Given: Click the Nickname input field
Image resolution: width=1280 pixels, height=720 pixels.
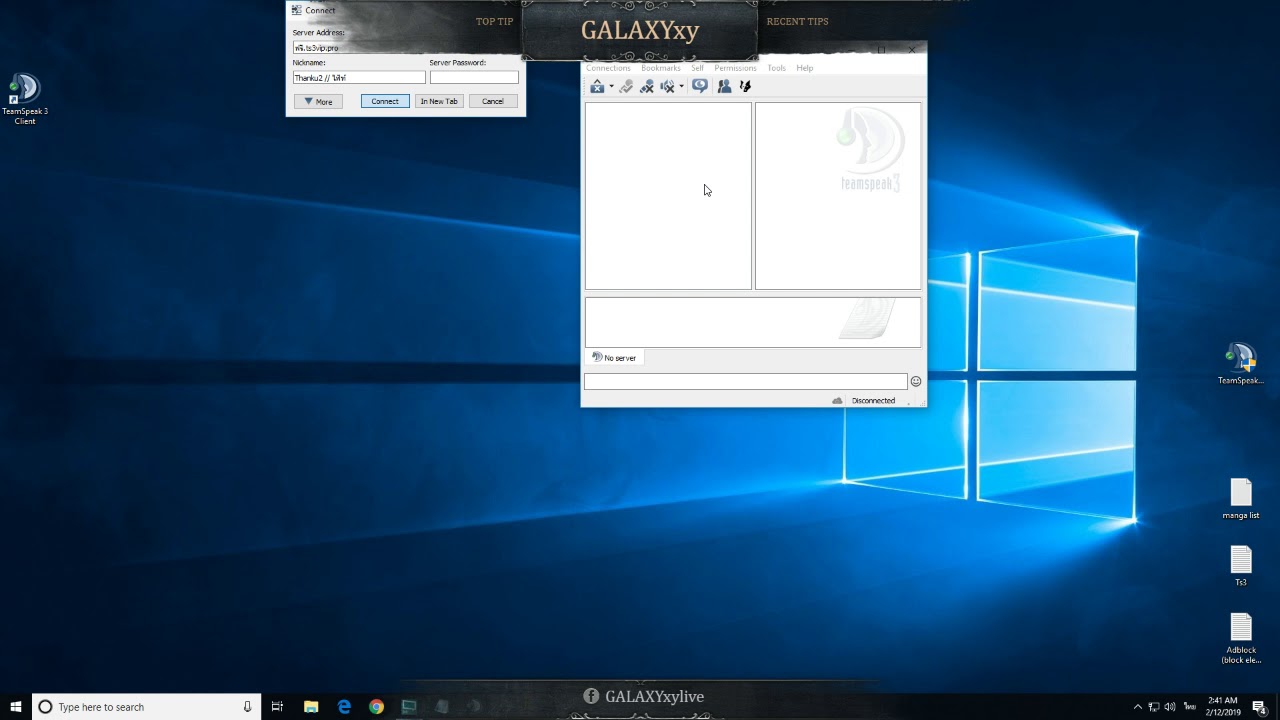Looking at the screenshot, I should point(359,77).
